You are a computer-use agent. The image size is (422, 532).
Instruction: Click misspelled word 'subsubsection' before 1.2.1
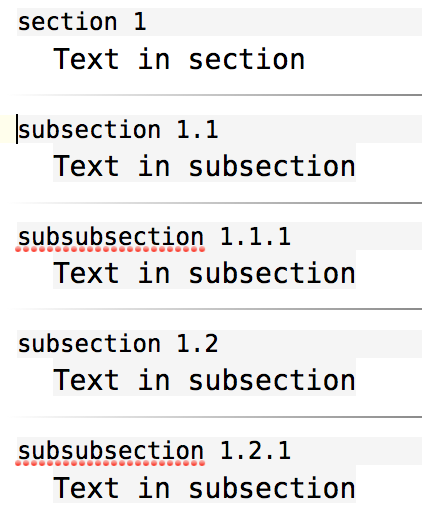pos(111,451)
